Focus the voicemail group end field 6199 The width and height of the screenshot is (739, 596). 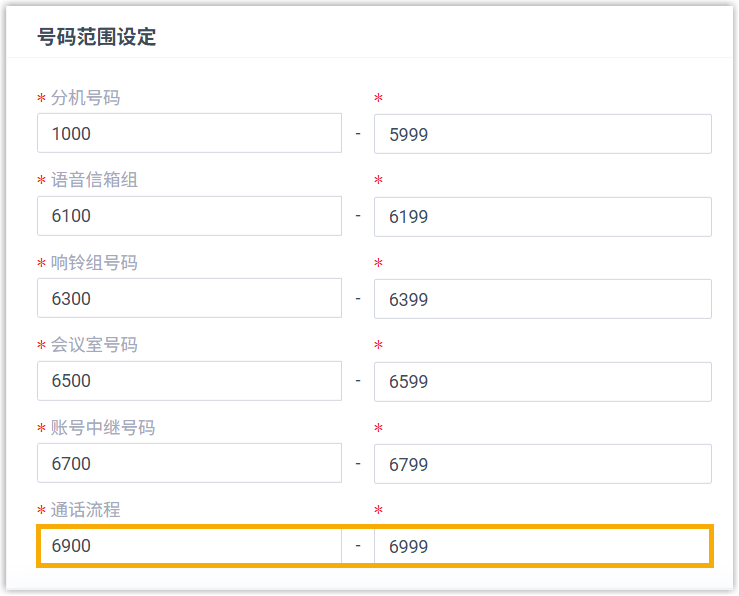click(x=542, y=216)
